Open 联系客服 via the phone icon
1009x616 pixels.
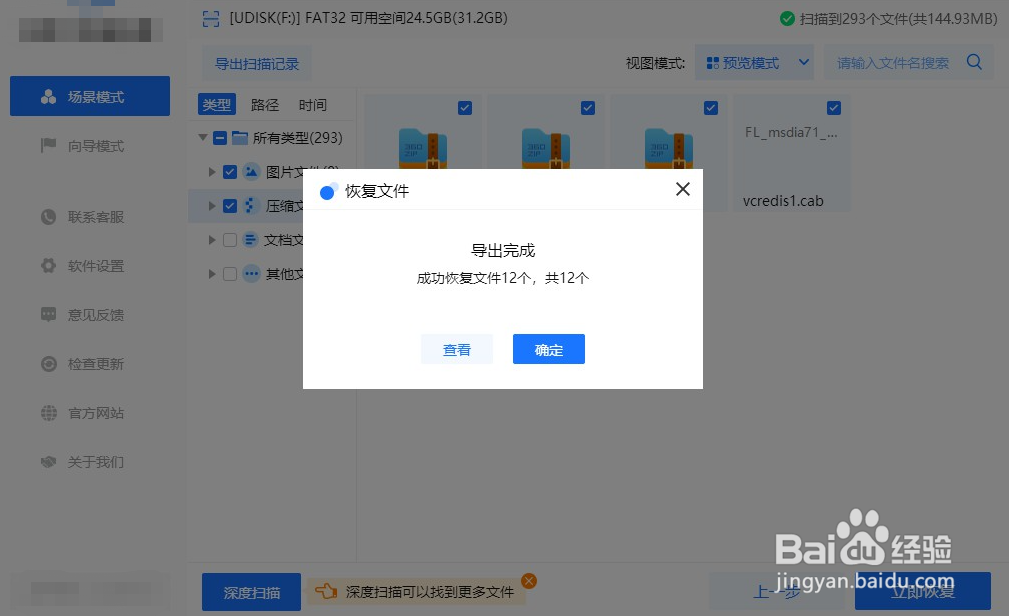[48, 217]
